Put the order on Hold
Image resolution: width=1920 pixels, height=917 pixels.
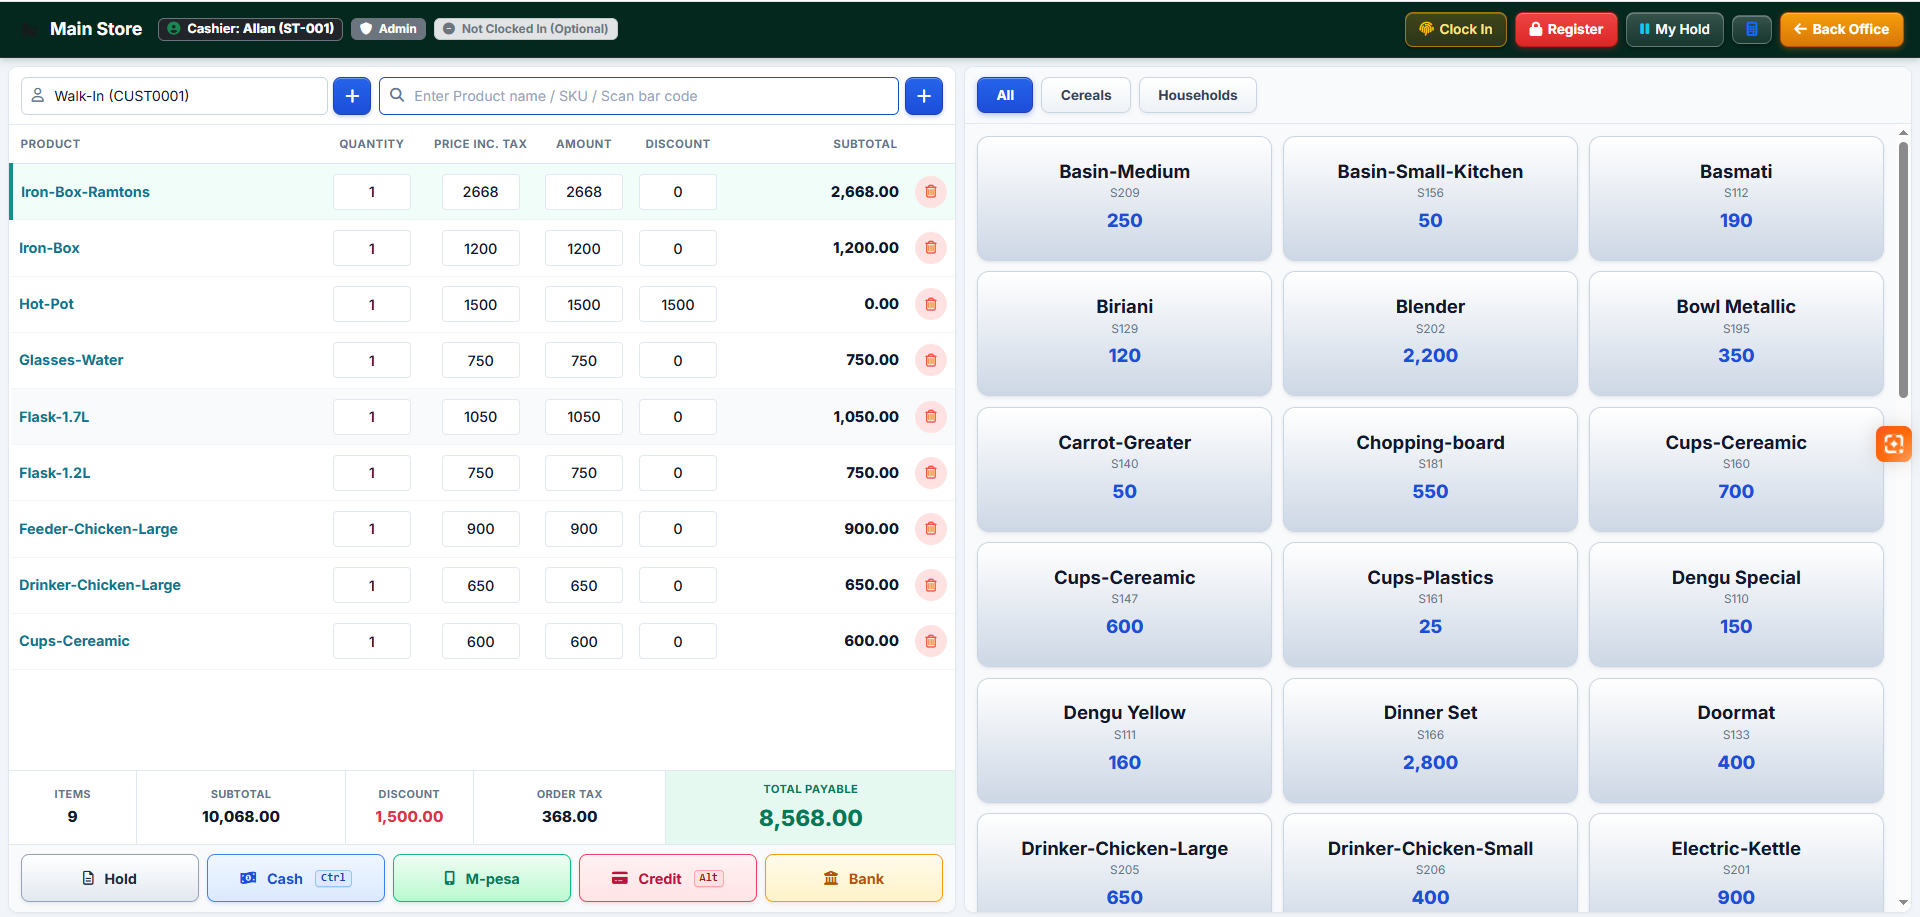coord(110,878)
